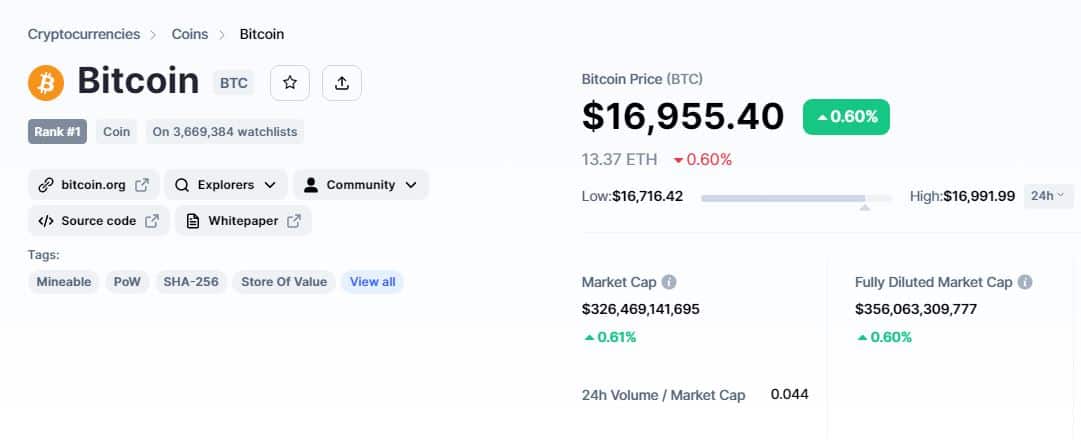Viewport: 1081px width, 445px height.
Task: Click the low-high price range slider
Action: coord(796,199)
